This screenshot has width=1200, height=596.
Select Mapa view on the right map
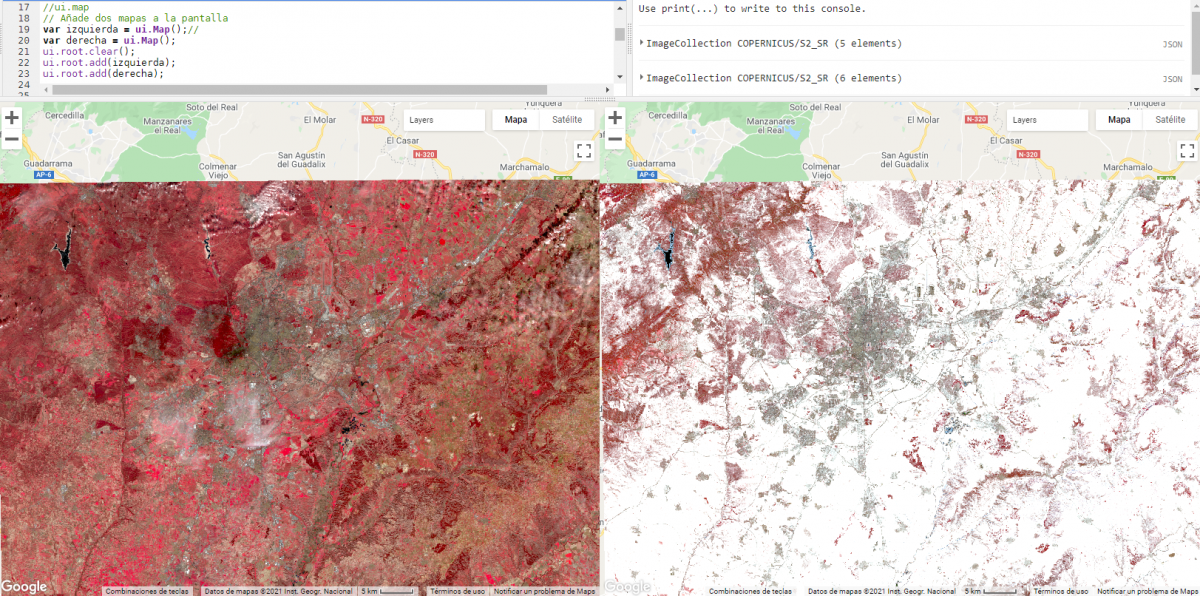[1117, 119]
